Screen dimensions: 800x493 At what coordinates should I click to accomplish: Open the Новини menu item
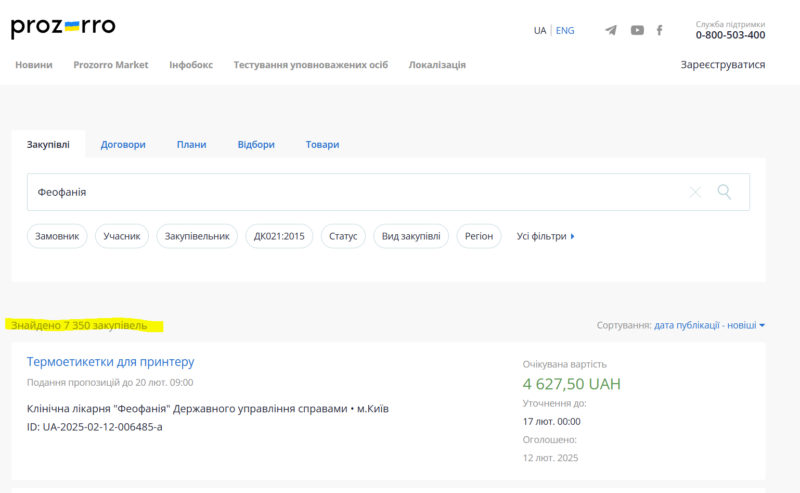[x=34, y=65]
